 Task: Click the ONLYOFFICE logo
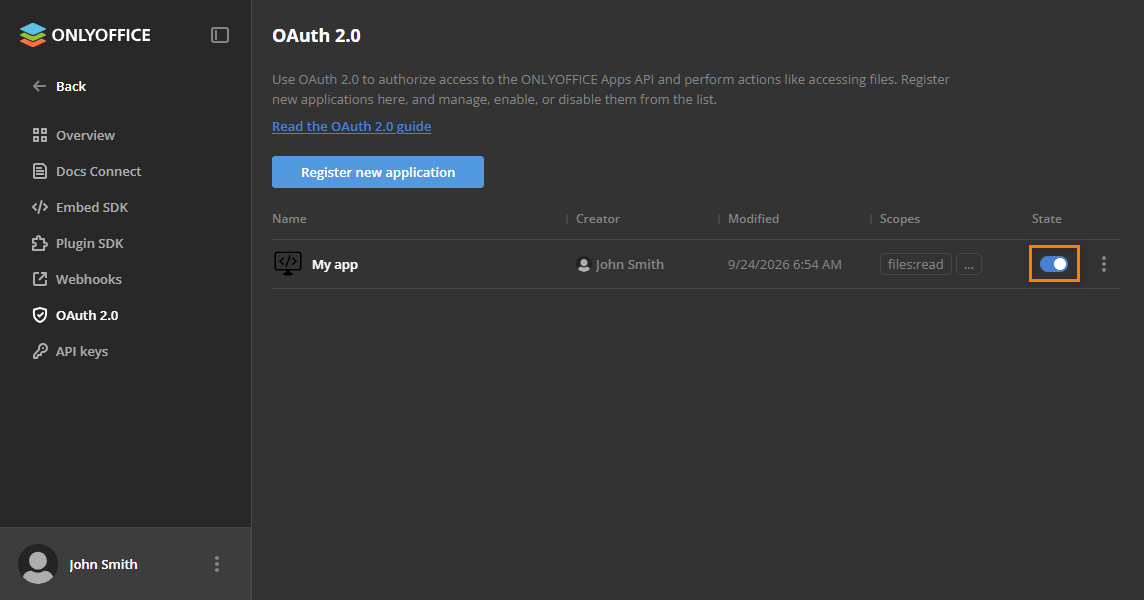85,35
